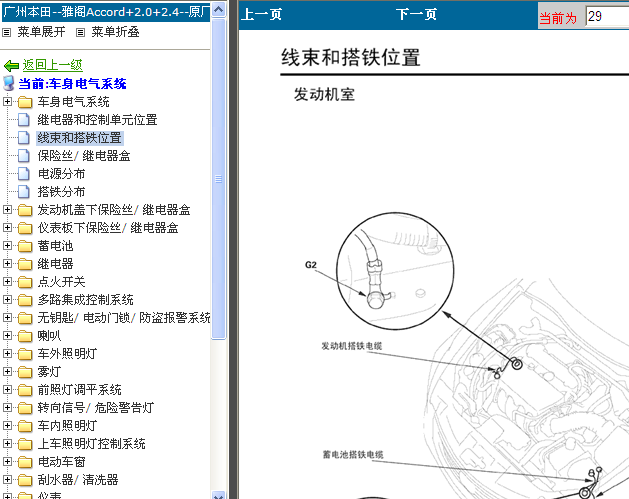629x499 pixels.
Task: Click folder icon of 蓄电池
Action: [x=25, y=246]
